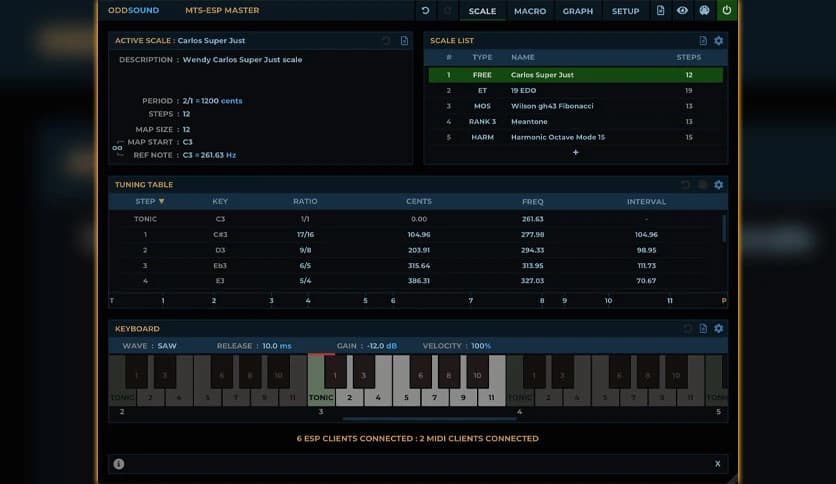Switch to the MACRO tab
836x484 pixels.
point(530,11)
